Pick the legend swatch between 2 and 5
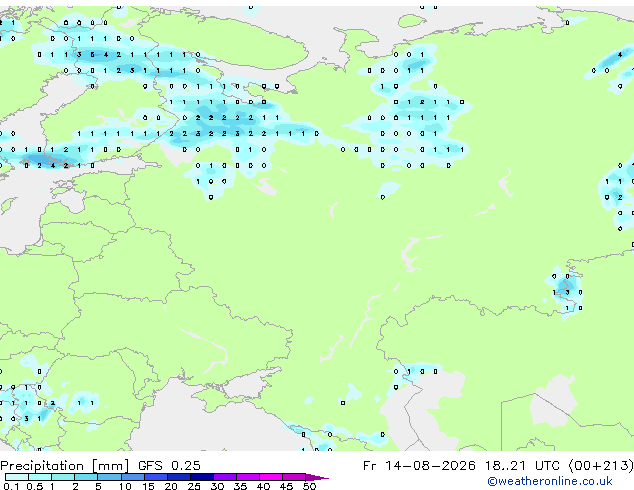This screenshot has width=634, height=490. click(86, 477)
